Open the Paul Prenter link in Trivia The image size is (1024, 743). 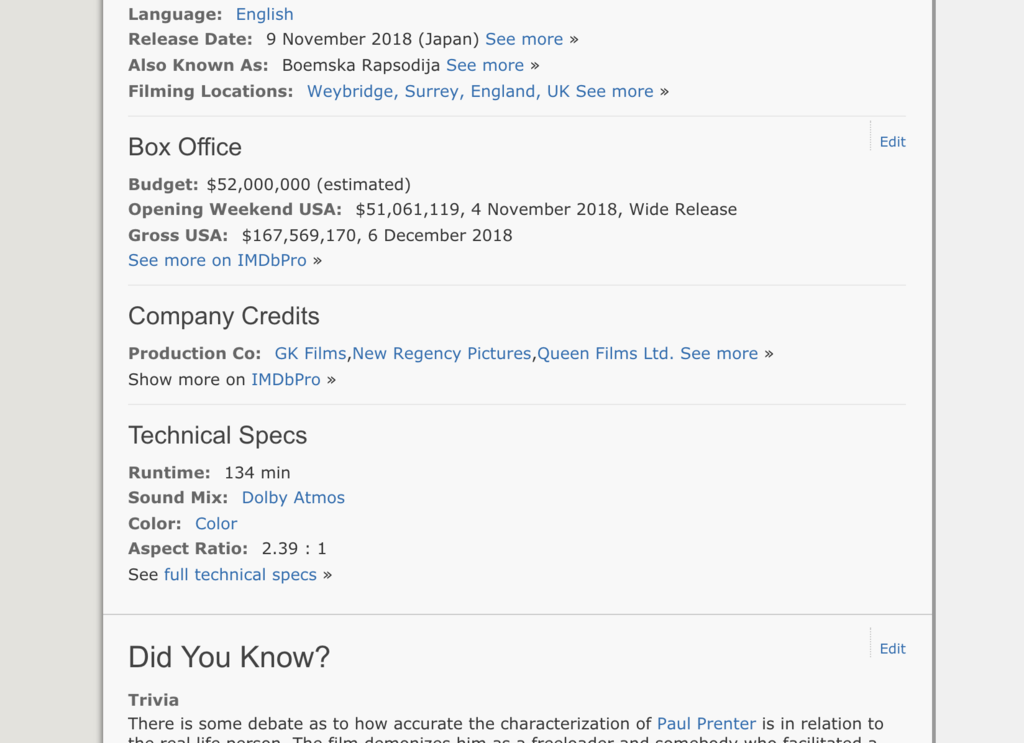coord(707,723)
